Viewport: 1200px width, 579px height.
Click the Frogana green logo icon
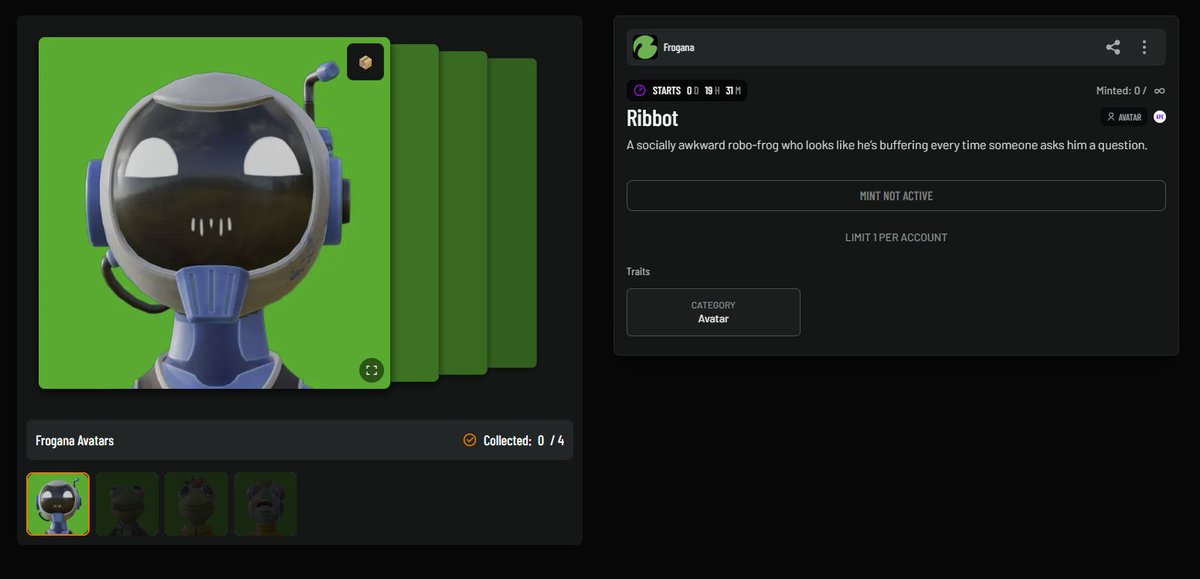[x=645, y=47]
